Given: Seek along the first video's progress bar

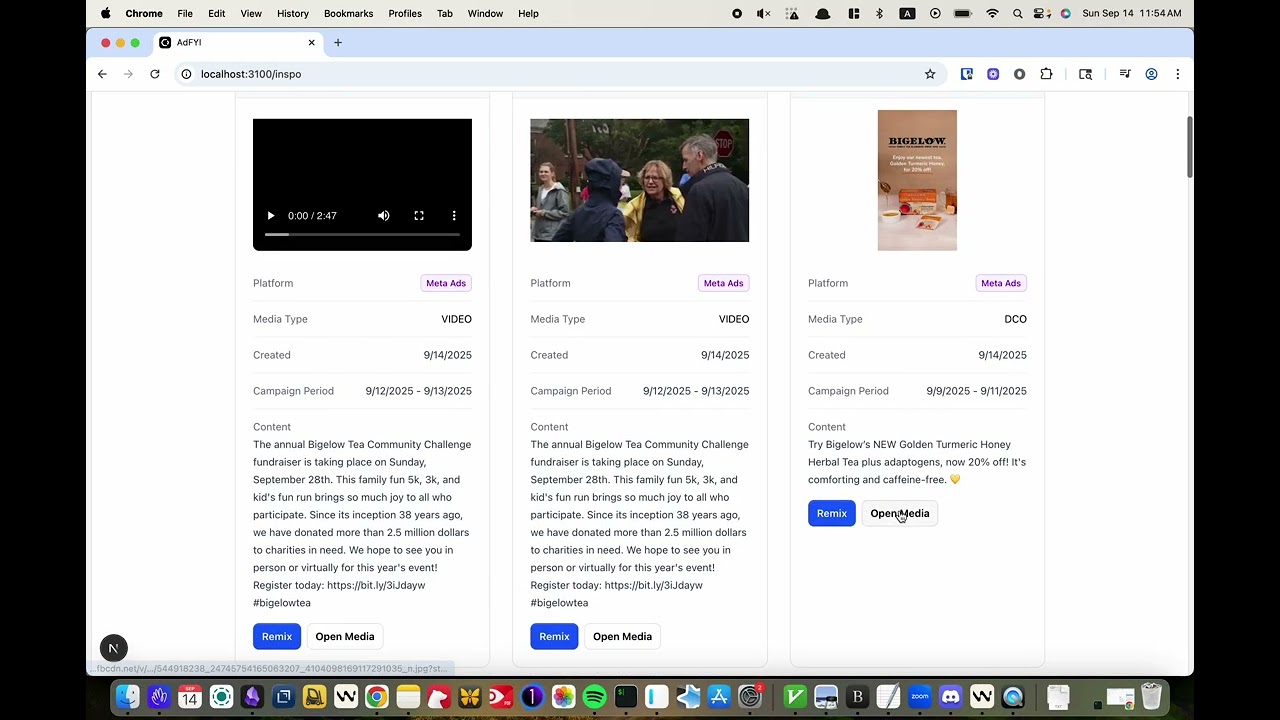Looking at the screenshot, I should tap(362, 234).
